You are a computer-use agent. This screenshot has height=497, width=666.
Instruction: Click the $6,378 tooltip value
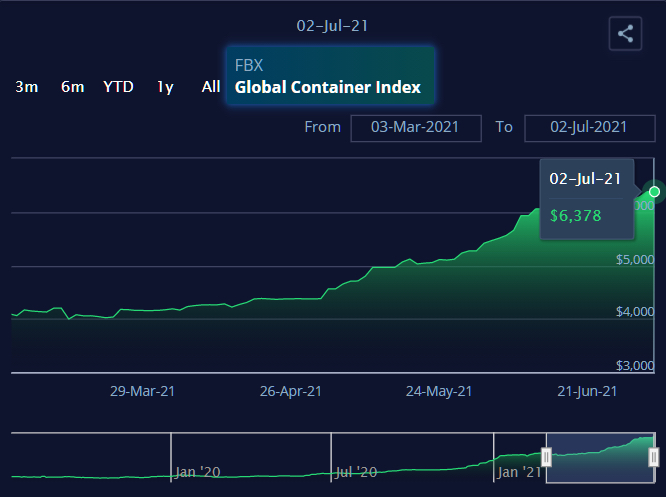tap(575, 215)
